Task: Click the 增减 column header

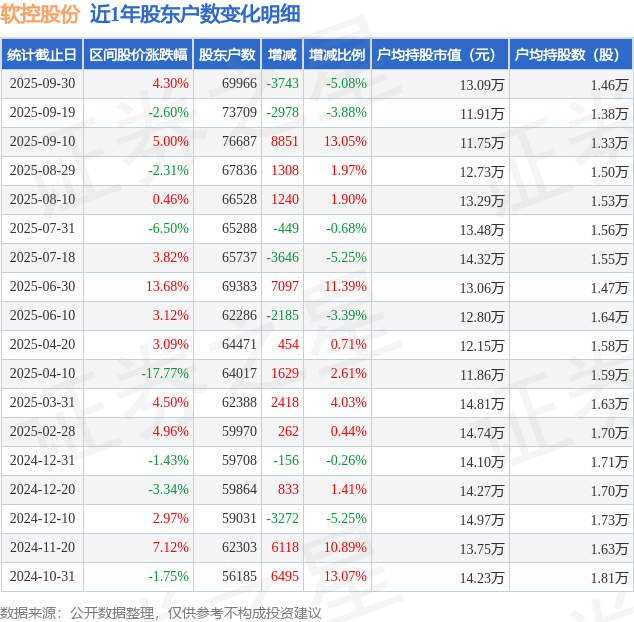Action: 283,55
